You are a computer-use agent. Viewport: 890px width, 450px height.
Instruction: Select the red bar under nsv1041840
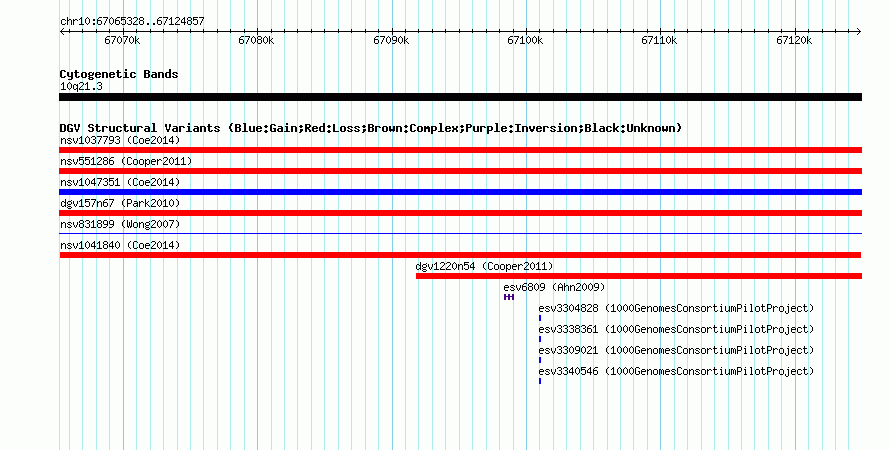pos(460,255)
